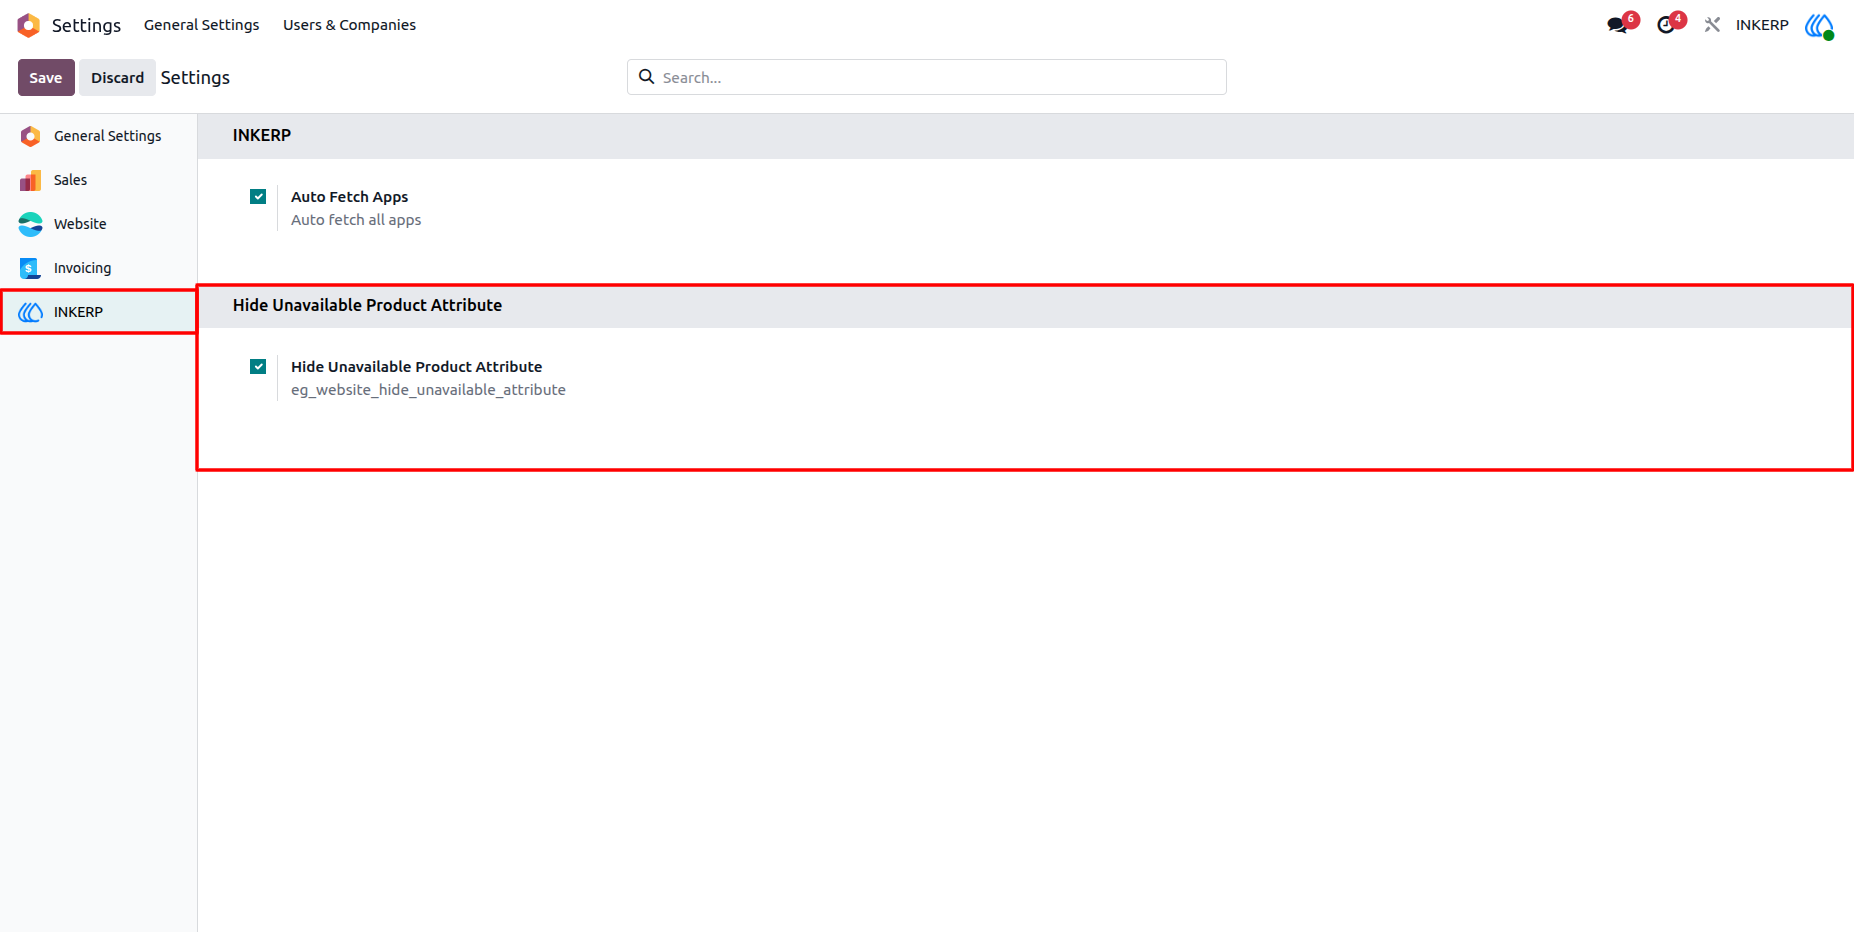Save the settings
The width and height of the screenshot is (1854, 932).
pyautogui.click(x=46, y=78)
